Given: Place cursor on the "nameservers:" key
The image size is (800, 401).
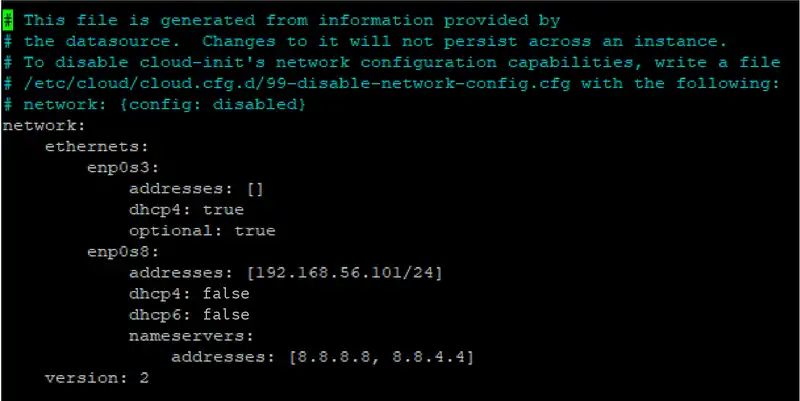Looking at the screenshot, I should pyautogui.click(x=186, y=336).
